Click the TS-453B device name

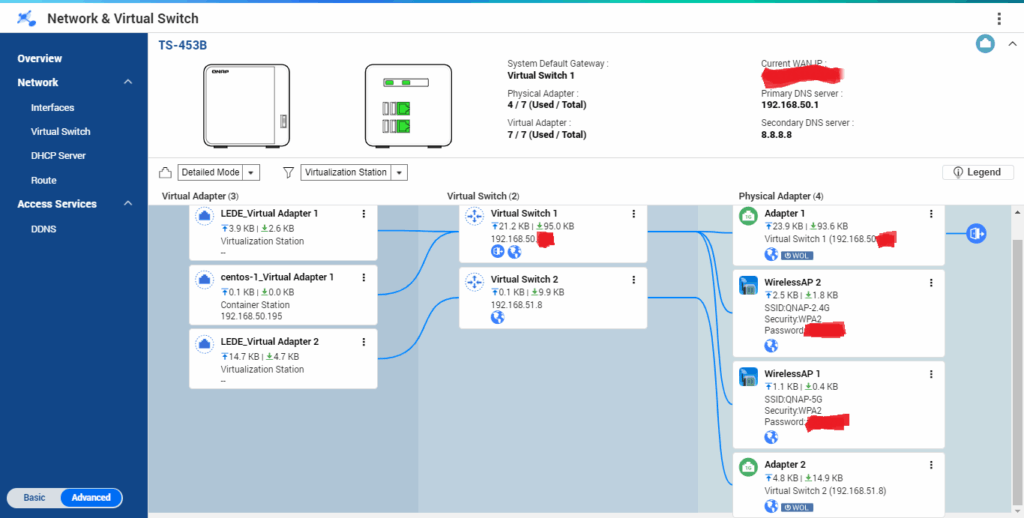[x=183, y=45]
